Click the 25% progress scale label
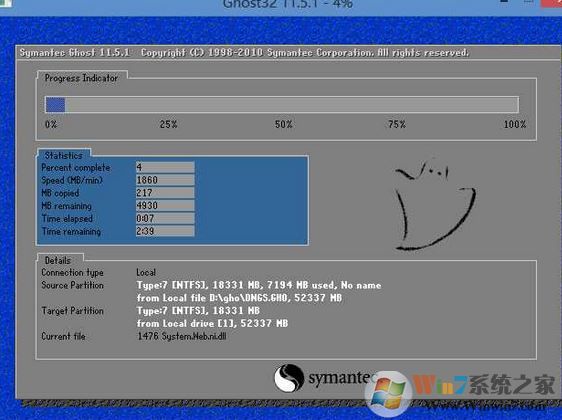This screenshot has width=562, height=420. tap(168, 124)
